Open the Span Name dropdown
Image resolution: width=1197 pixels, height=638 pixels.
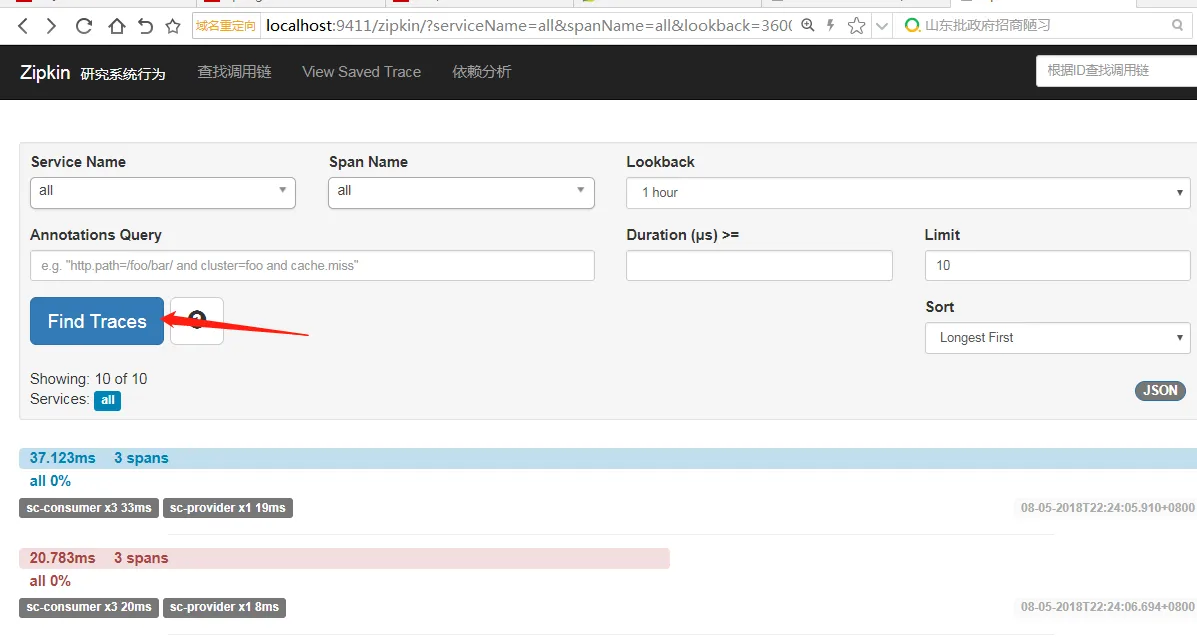461,192
